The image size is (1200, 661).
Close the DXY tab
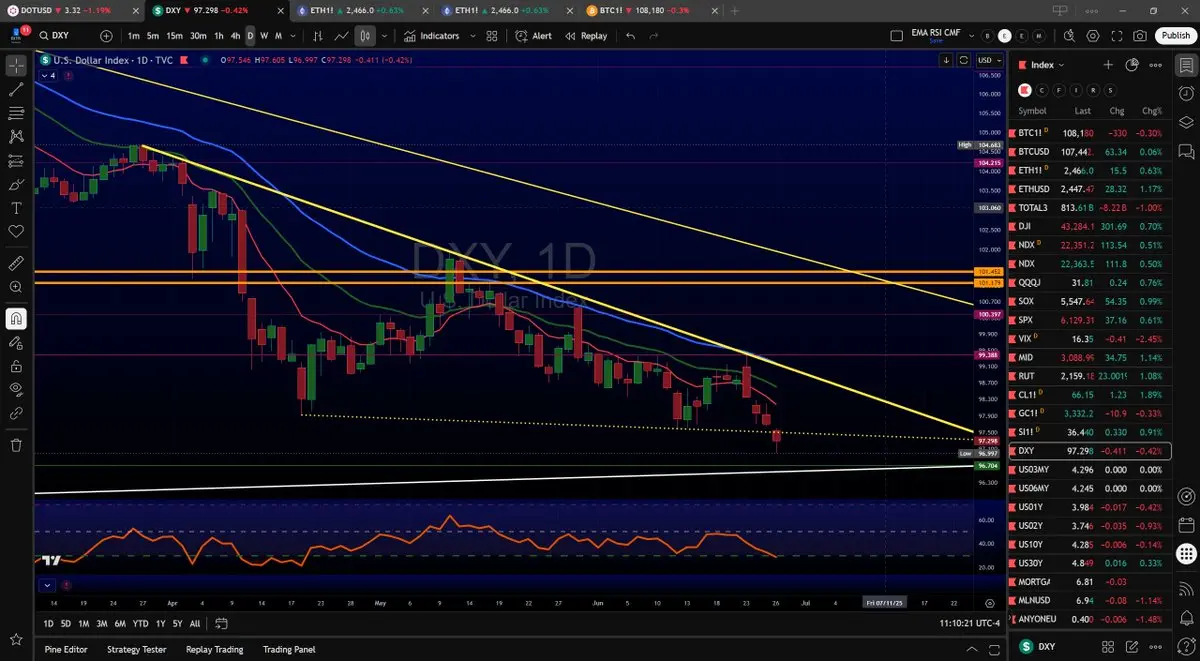(x=279, y=10)
